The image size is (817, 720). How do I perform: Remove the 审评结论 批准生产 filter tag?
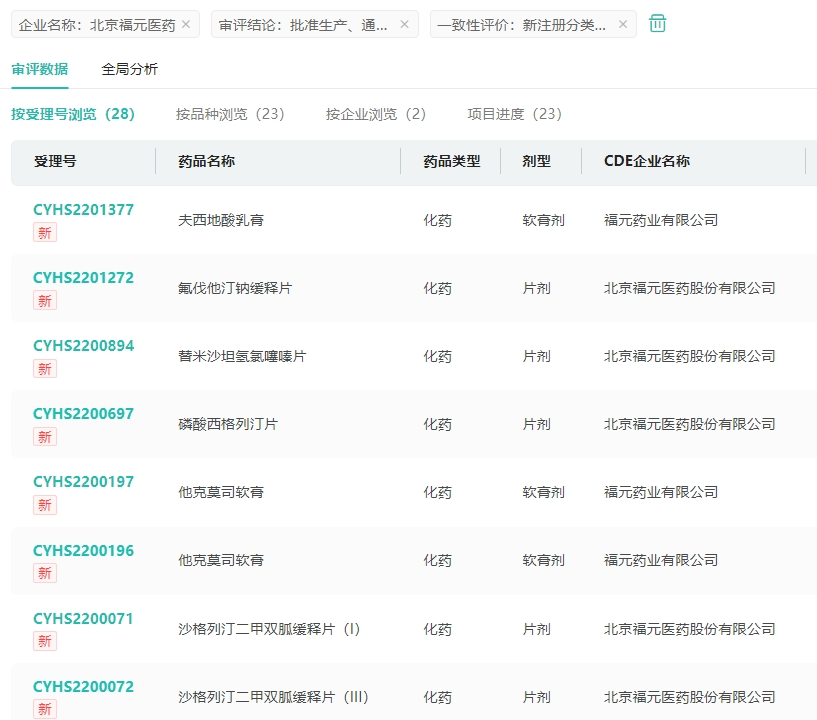coord(404,24)
